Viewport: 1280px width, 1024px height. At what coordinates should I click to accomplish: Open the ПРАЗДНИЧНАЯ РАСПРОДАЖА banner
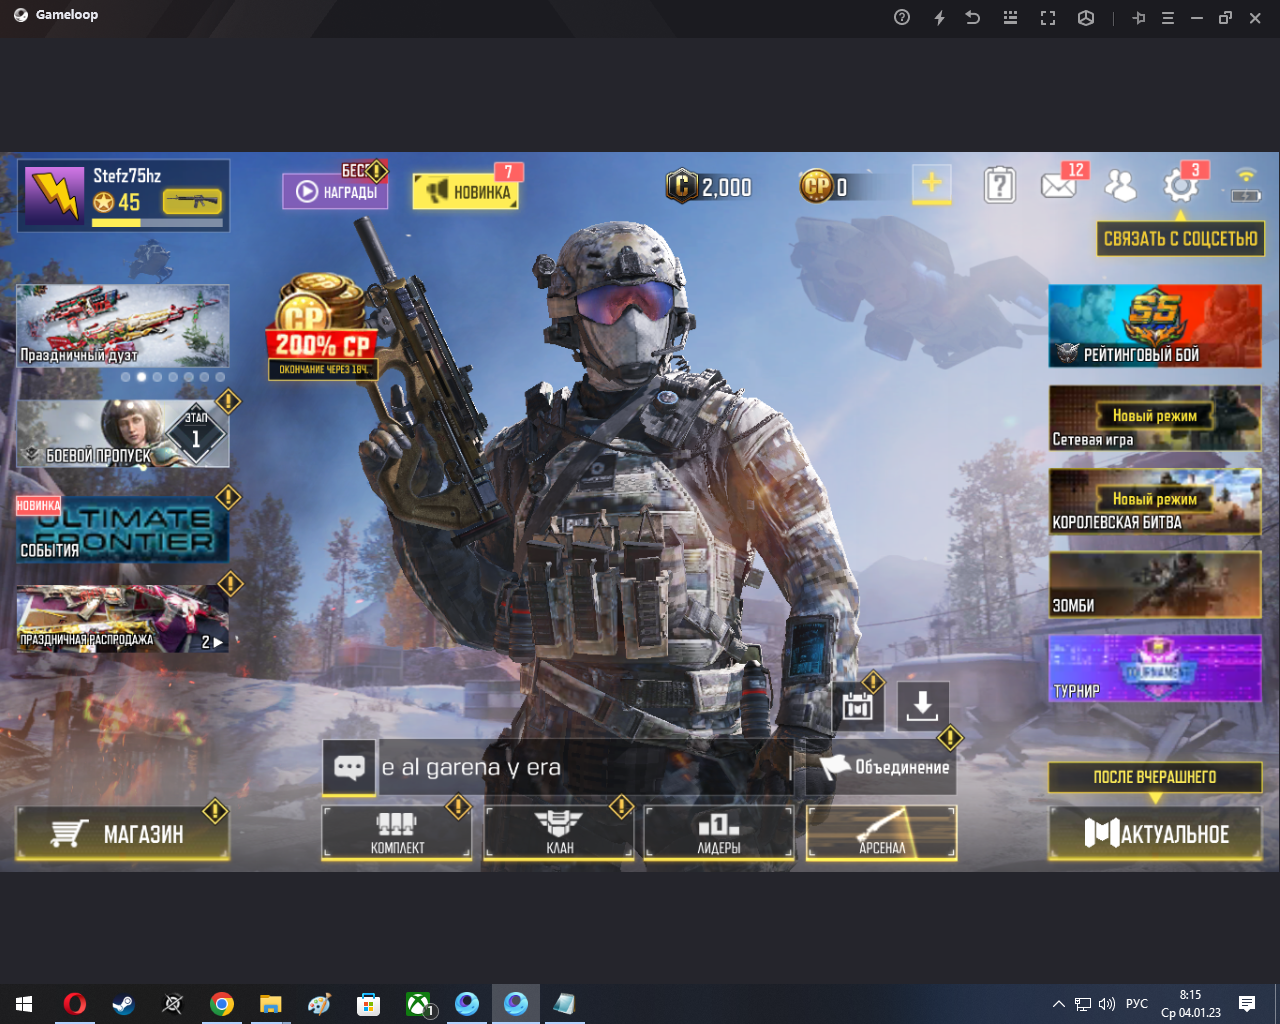click(123, 619)
